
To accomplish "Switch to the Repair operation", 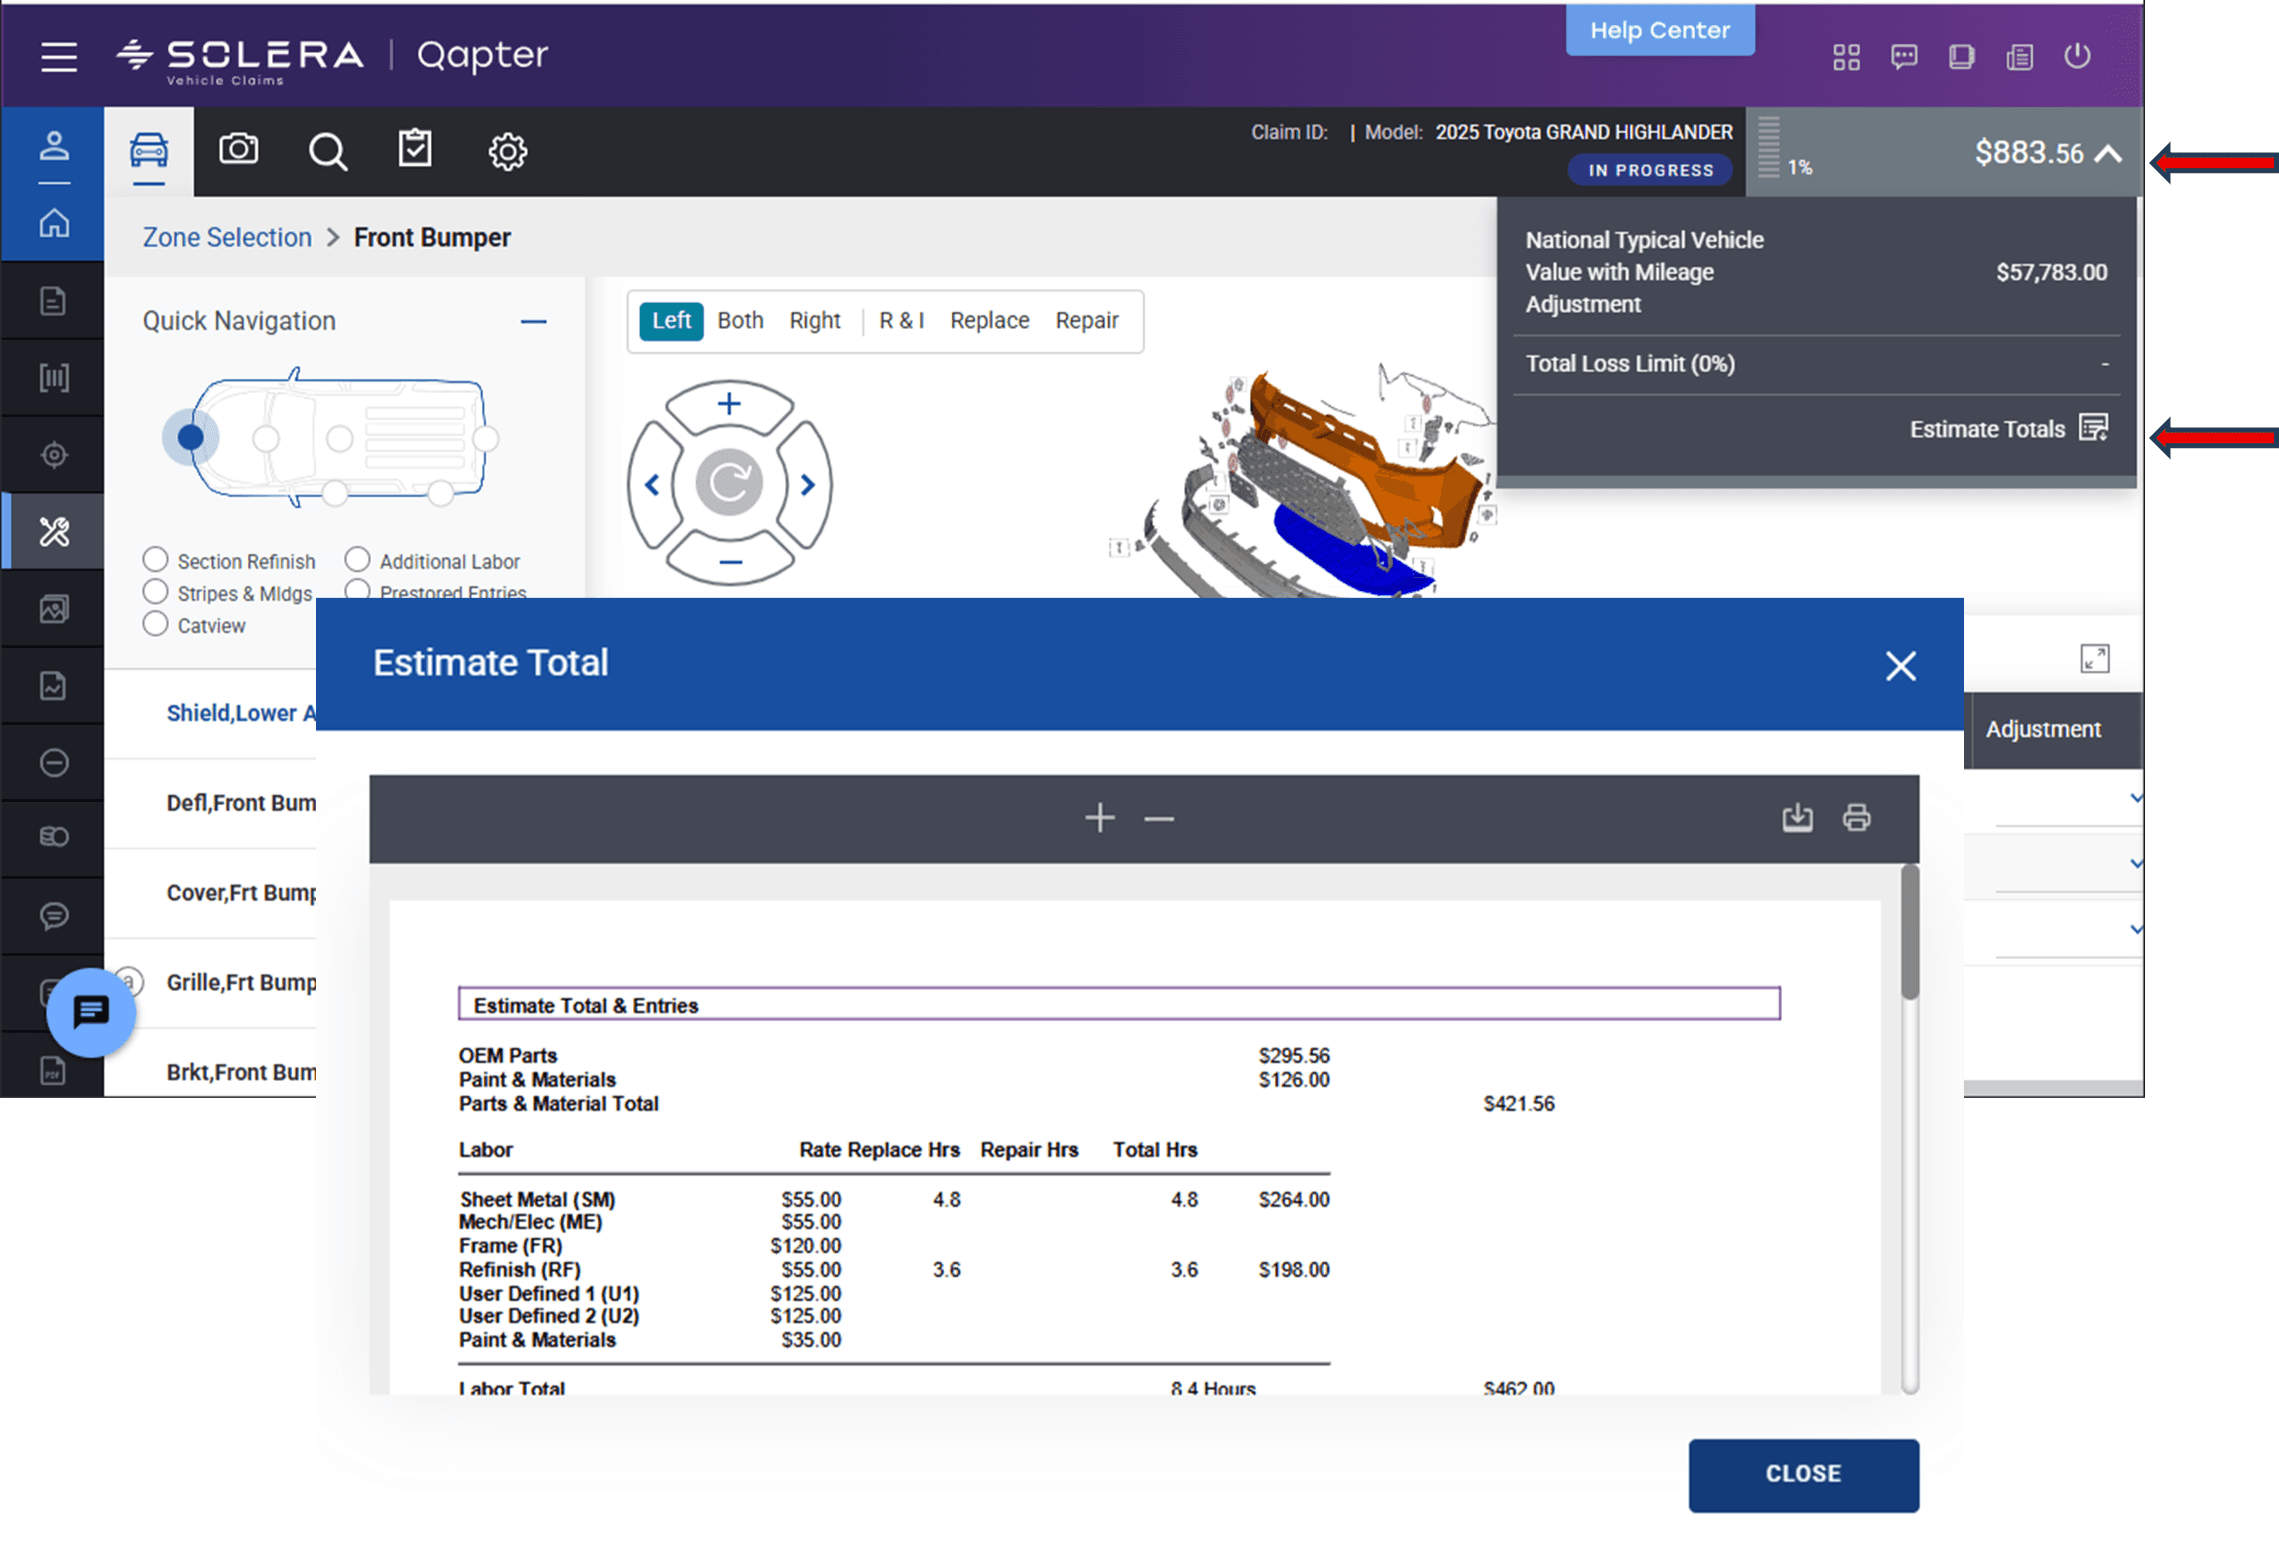I will pos(1086,321).
